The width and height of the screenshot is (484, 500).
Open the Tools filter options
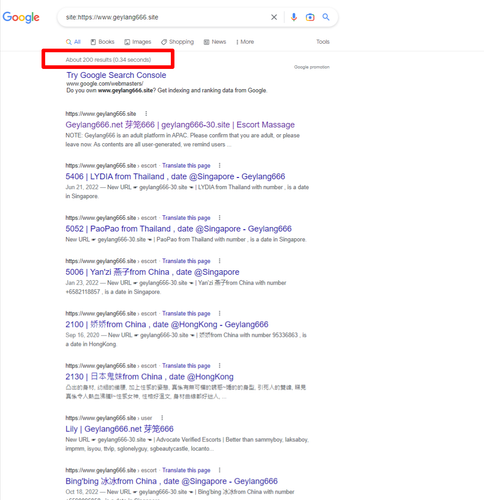coord(323,42)
